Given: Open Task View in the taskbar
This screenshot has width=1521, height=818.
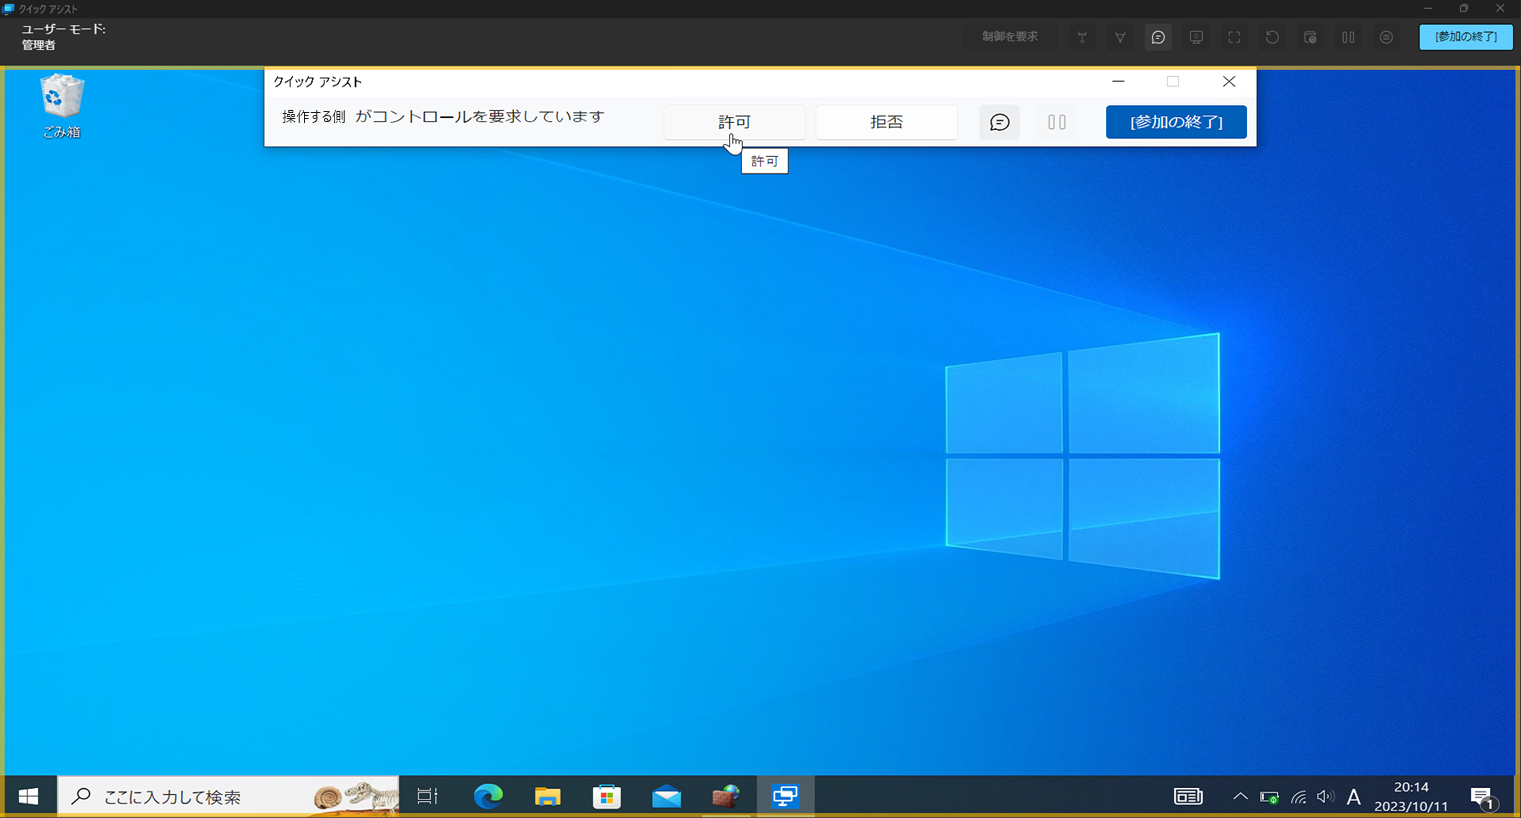Looking at the screenshot, I should pyautogui.click(x=428, y=797).
